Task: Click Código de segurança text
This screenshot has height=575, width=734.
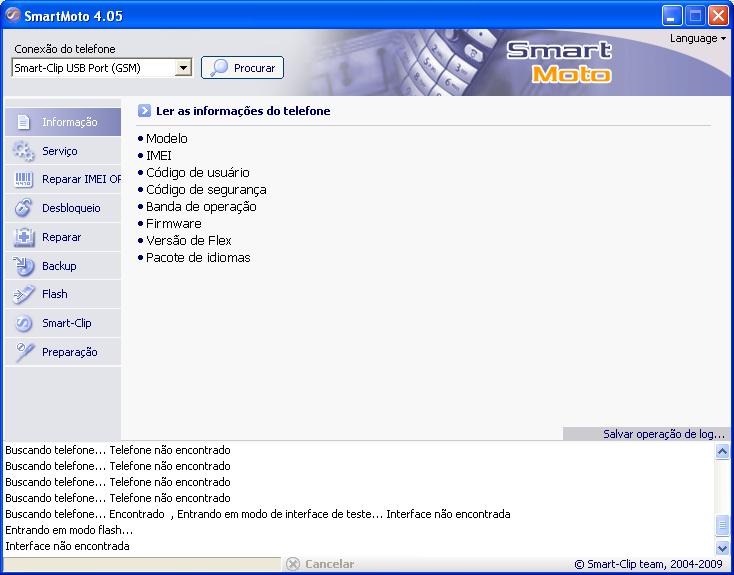Action: click(x=206, y=190)
